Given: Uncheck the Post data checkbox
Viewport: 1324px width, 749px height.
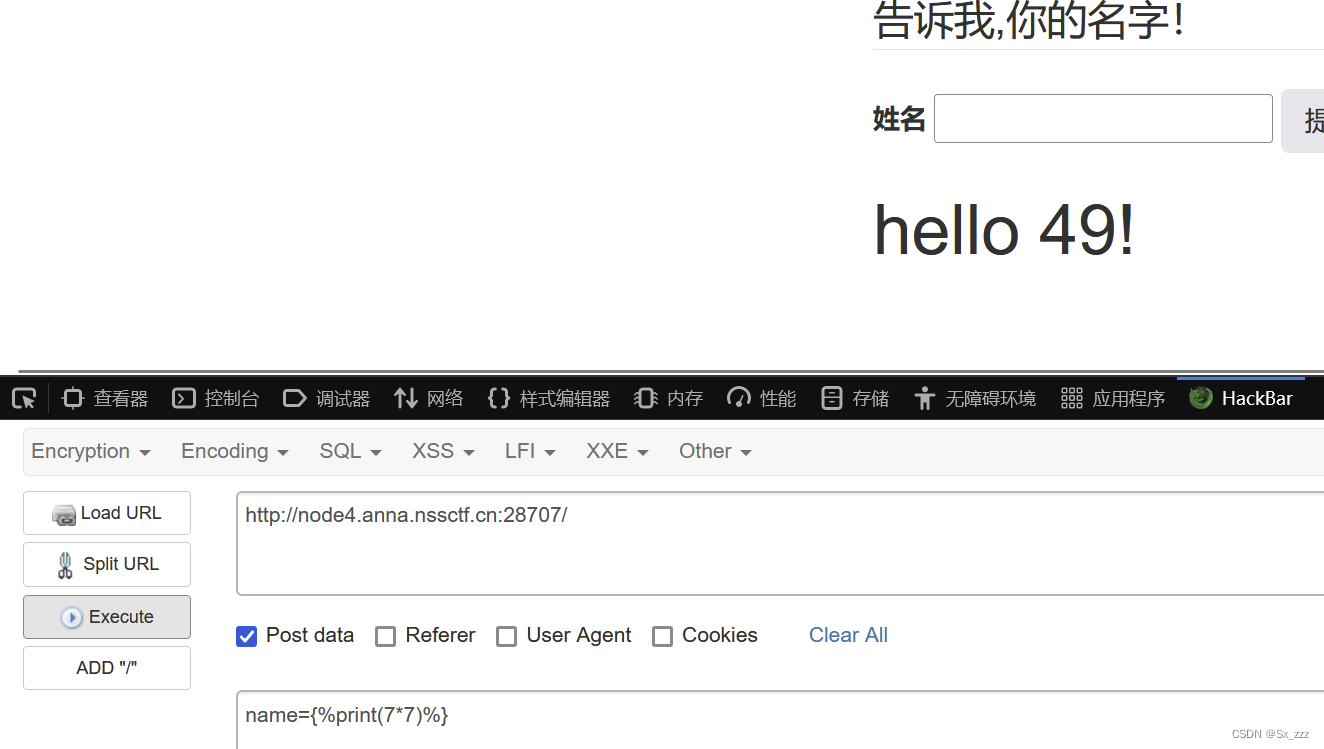Looking at the screenshot, I should coord(246,636).
